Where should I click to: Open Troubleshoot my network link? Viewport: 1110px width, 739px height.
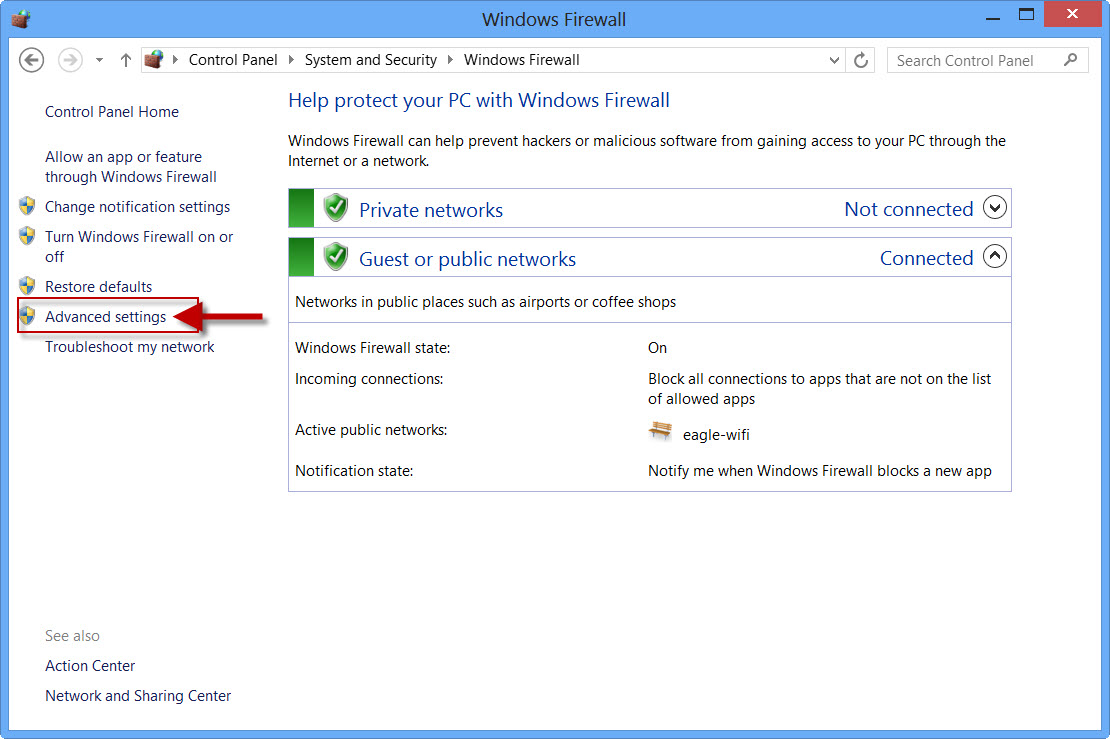point(130,347)
